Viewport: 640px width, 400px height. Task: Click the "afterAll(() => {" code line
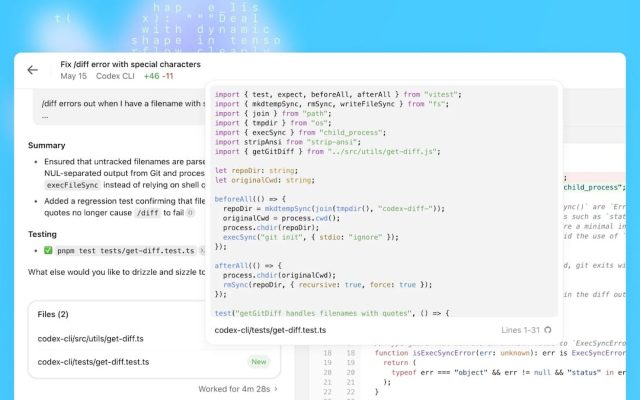(x=248, y=266)
